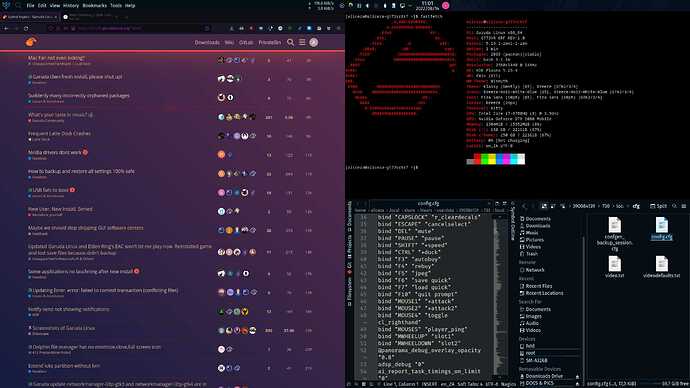The width and height of the screenshot is (690, 388).
Task: Open topic 'Notify-send not showing notifications'
Action: [69, 309]
